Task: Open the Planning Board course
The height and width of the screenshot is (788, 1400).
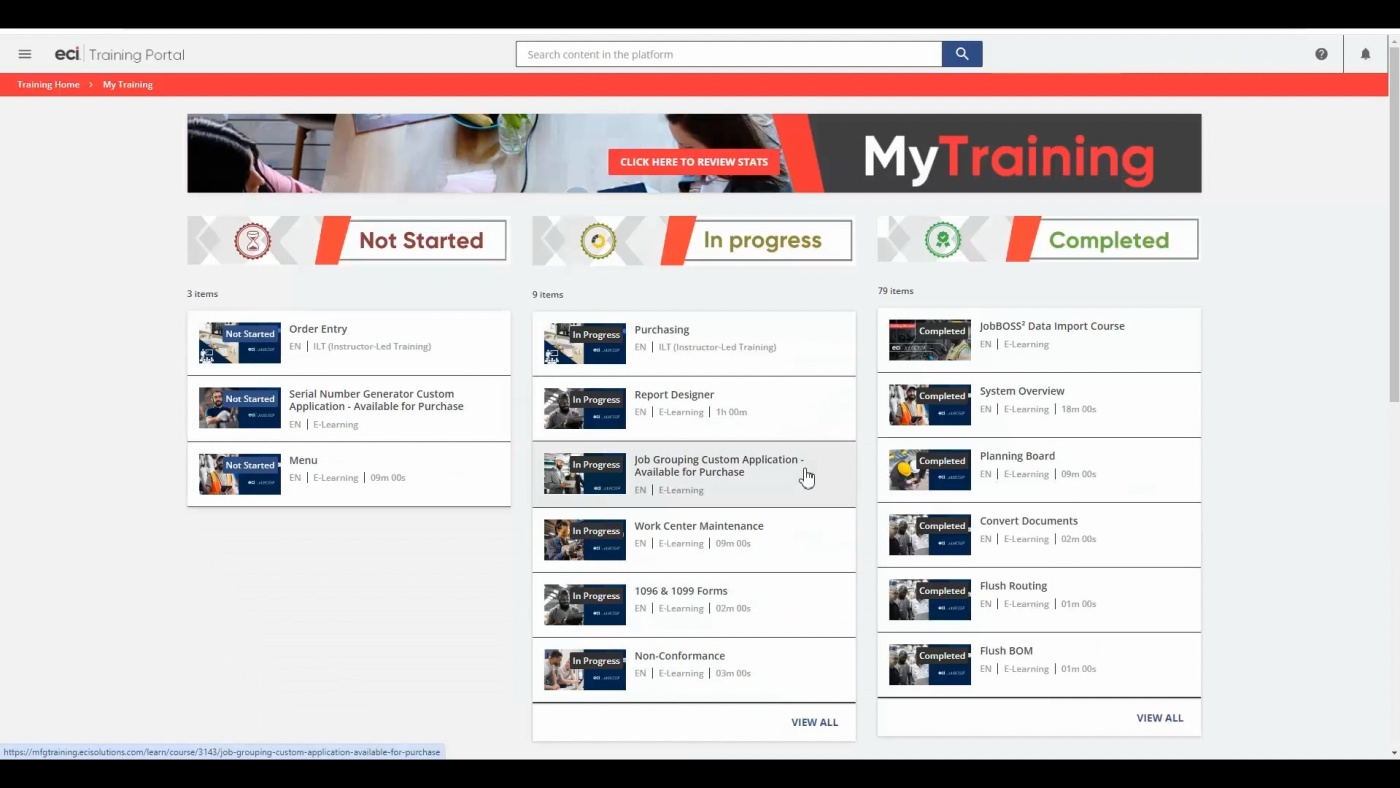Action: [1039, 470]
